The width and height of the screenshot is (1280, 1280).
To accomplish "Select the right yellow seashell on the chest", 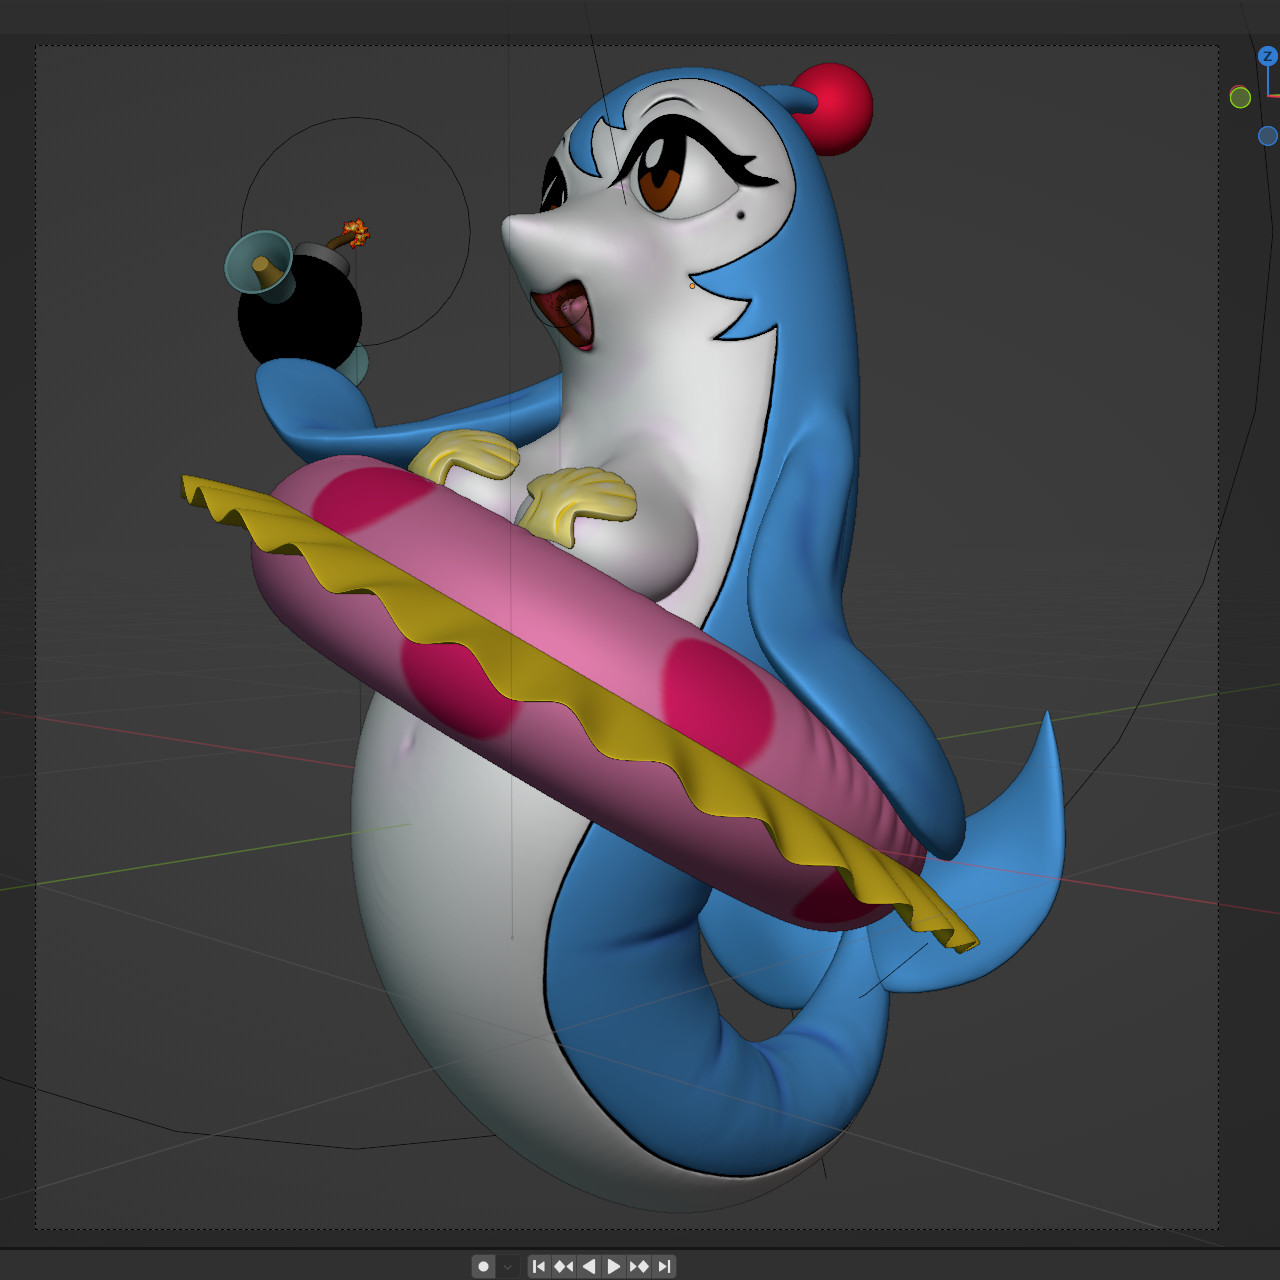I will tap(580, 497).
